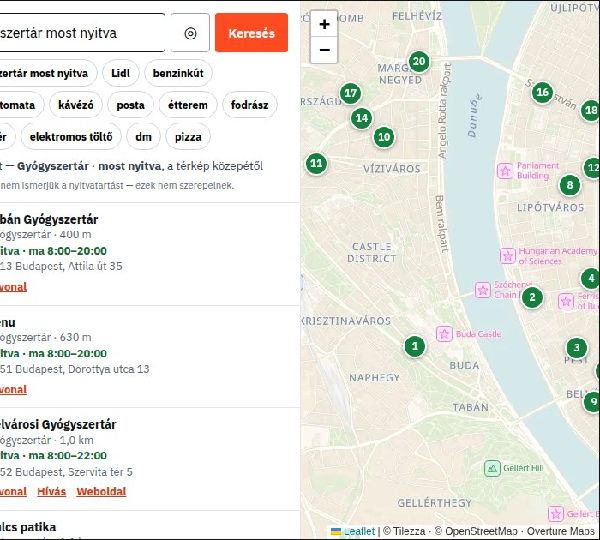Image resolution: width=600 pixels, height=540 pixels.
Task: Click the 630 m distance text
Action: pyautogui.click(x=75, y=337)
